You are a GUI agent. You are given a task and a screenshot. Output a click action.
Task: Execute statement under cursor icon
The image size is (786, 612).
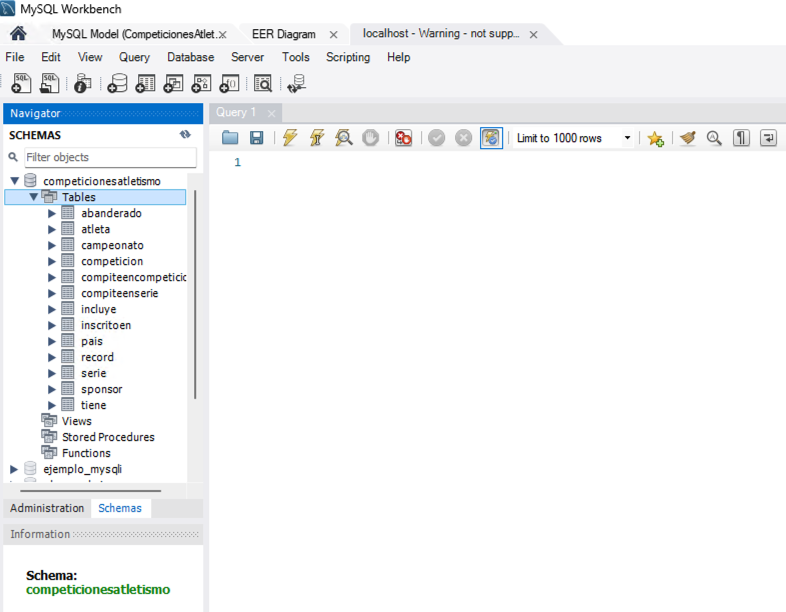click(317, 137)
